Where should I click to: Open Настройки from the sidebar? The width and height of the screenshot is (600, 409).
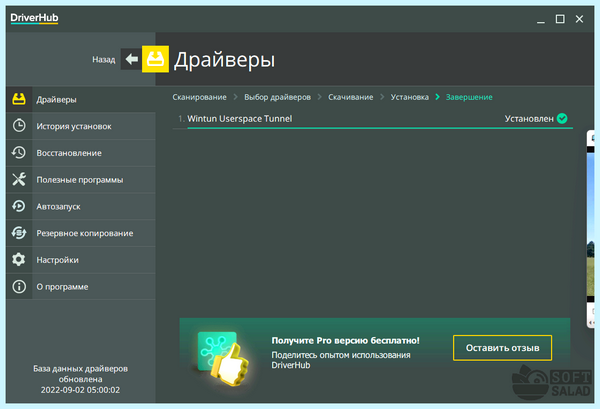pyautogui.click(x=81, y=260)
